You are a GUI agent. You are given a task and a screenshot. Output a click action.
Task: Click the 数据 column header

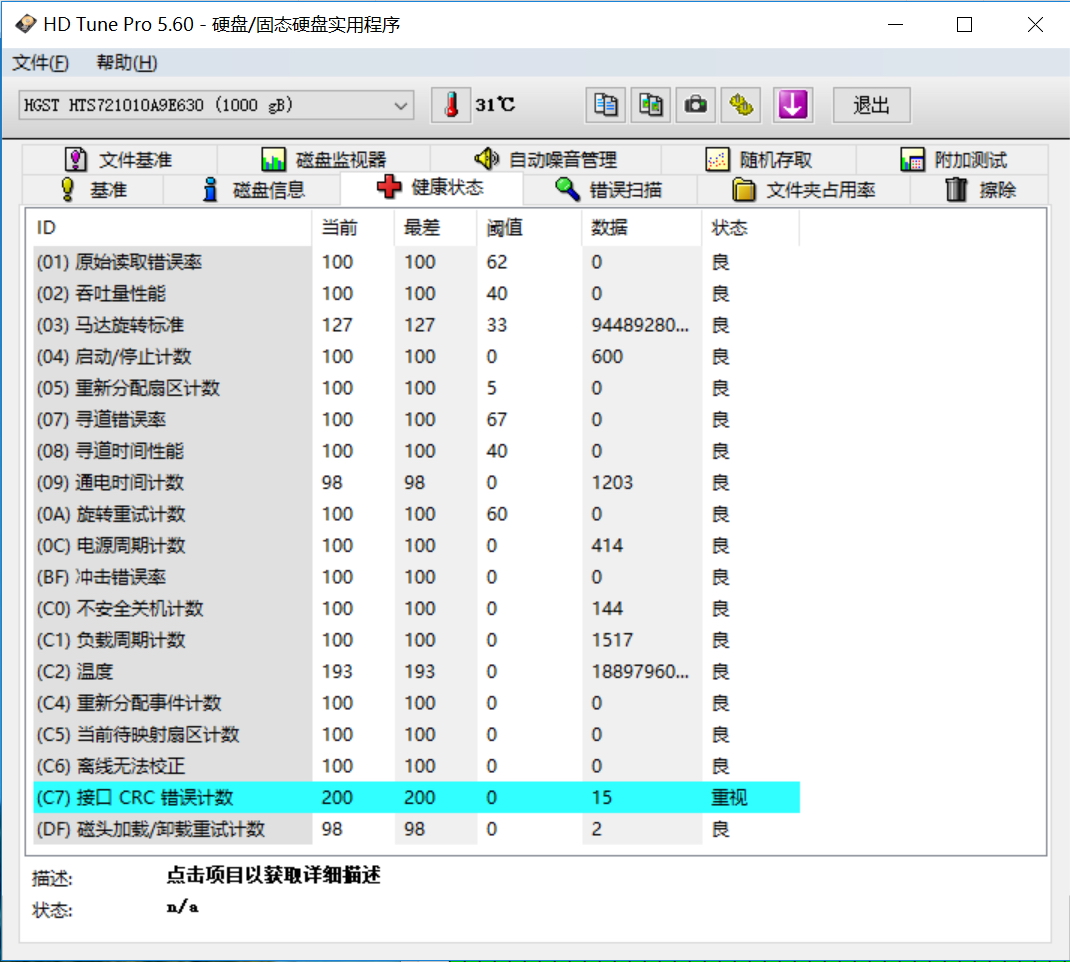point(609,228)
